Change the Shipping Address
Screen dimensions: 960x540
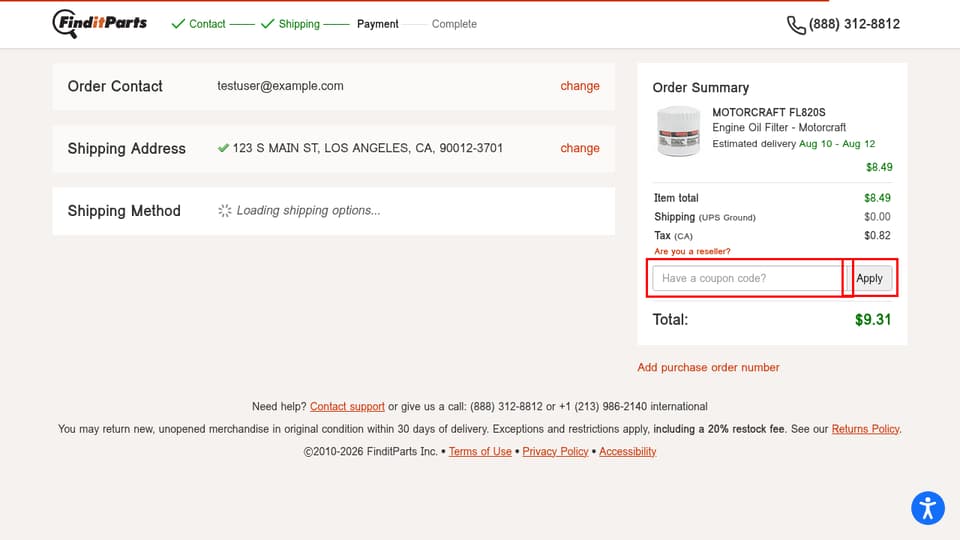pos(580,148)
